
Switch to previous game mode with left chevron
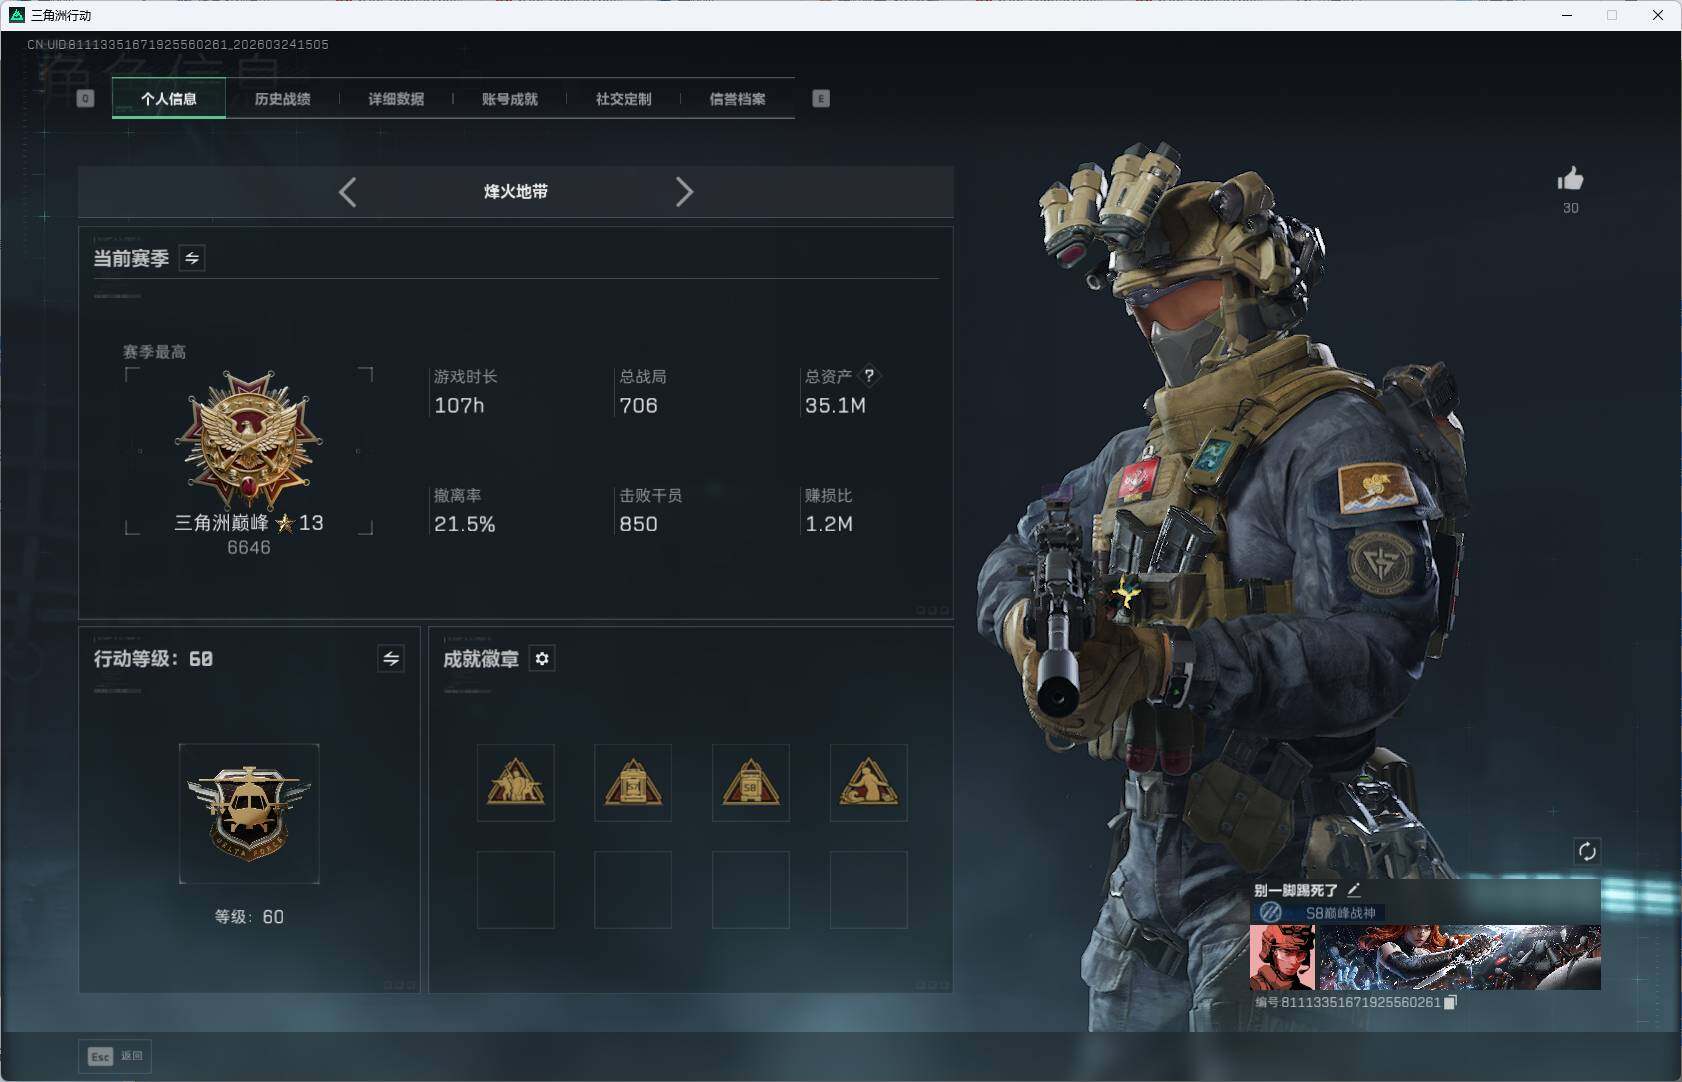347,192
